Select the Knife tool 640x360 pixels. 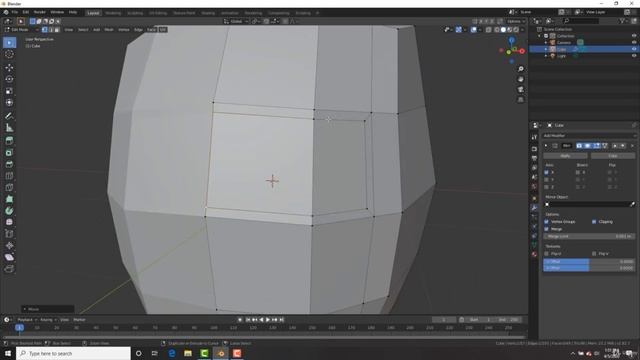point(9,188)
